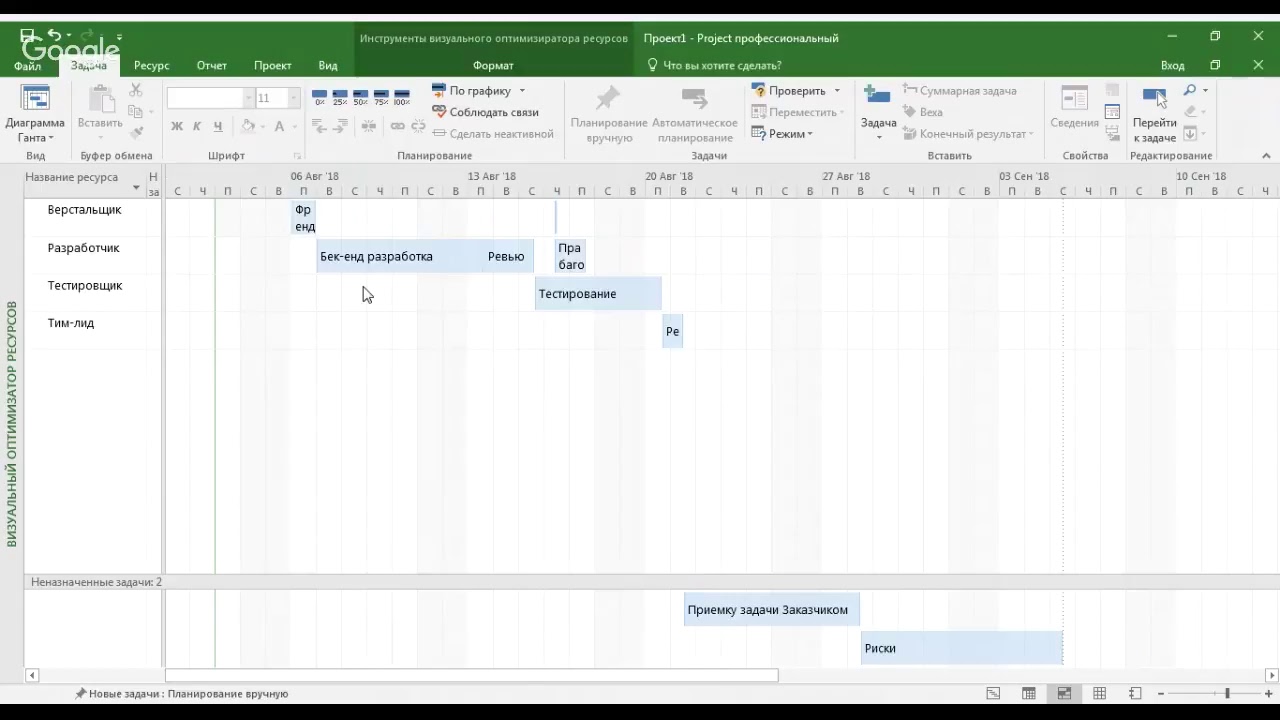Click the outdent task icon
1280x720 pixels.
(x=320, y=126)
